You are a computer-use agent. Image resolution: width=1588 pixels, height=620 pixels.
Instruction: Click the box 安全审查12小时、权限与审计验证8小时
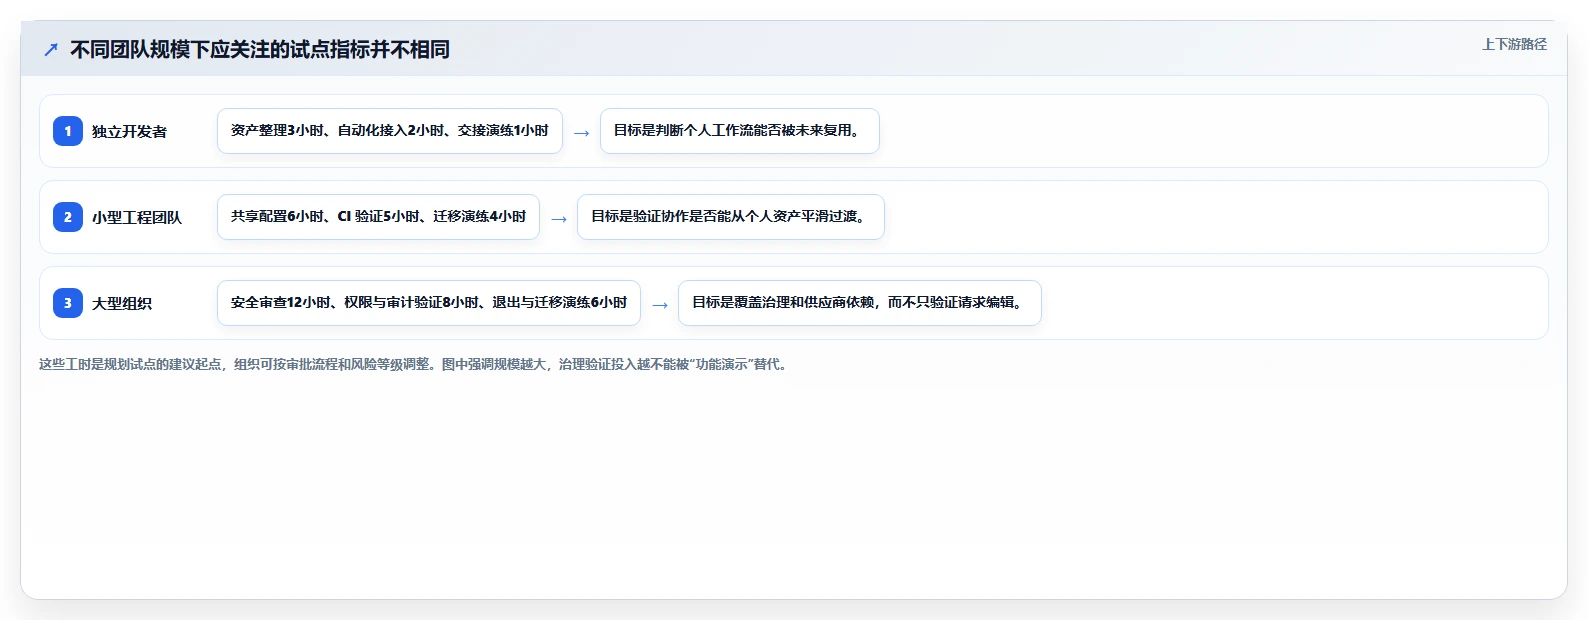click(x=429, y=303)
